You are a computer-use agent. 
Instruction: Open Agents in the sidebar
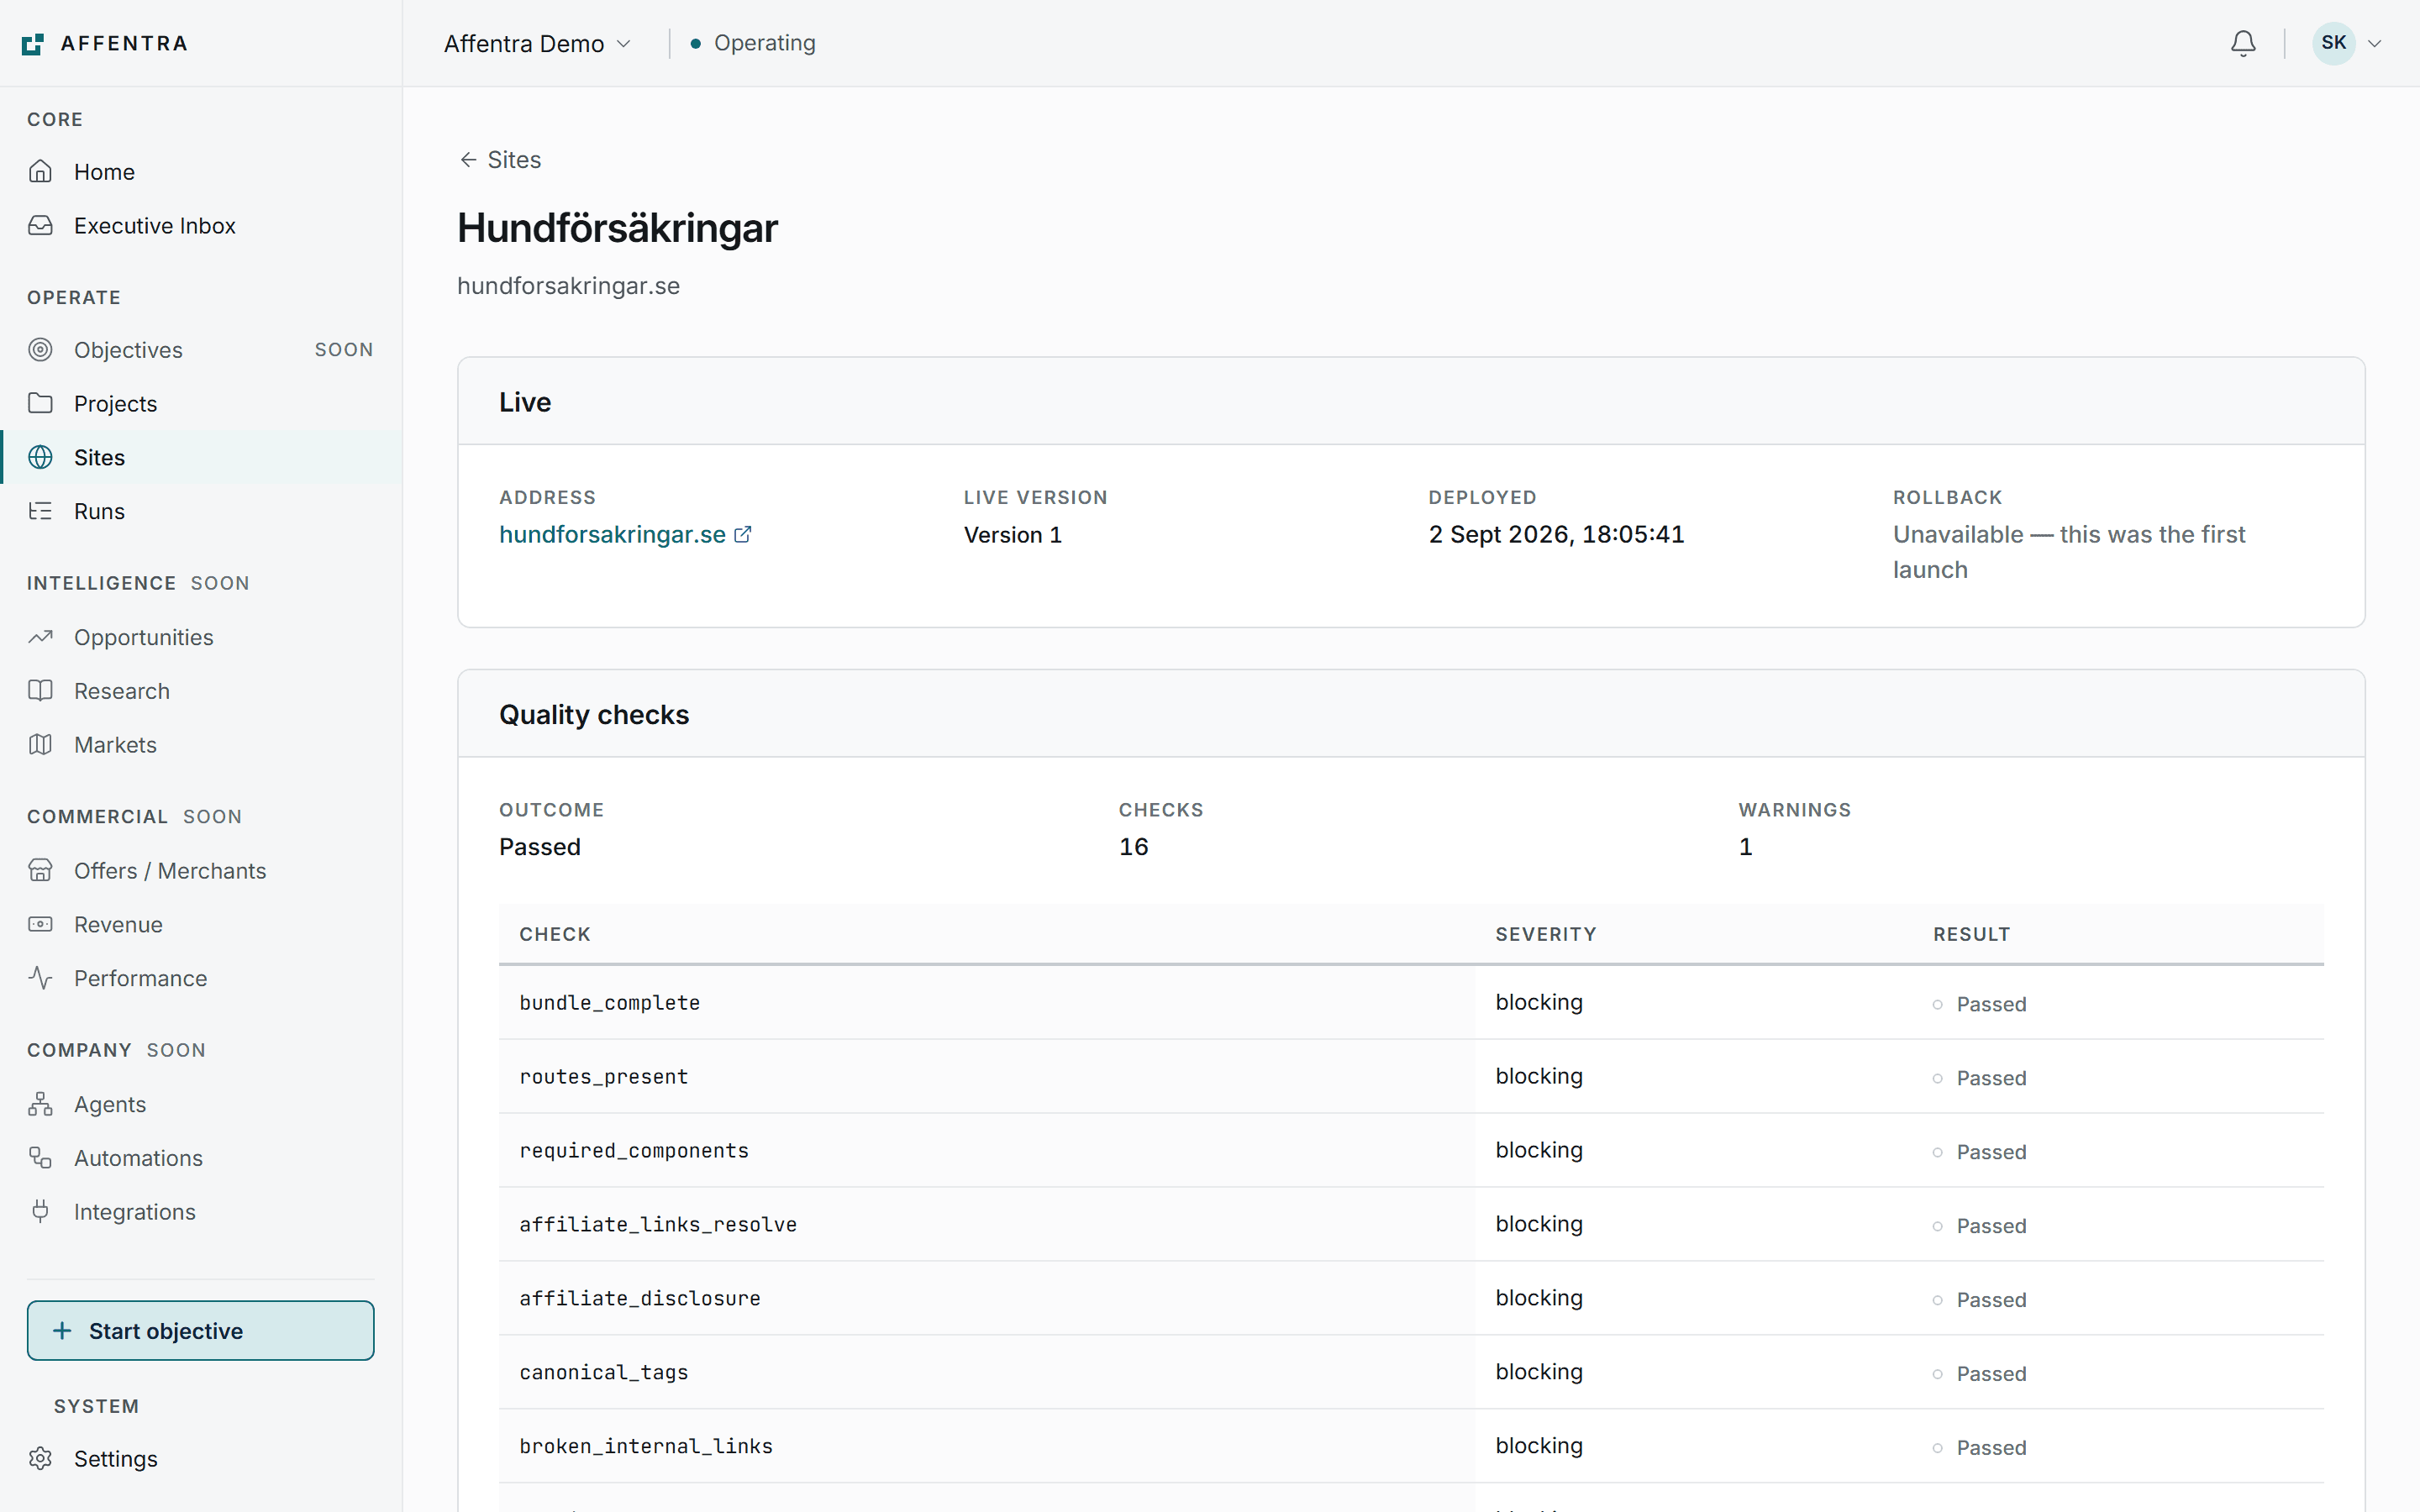tap(201, 1104)
